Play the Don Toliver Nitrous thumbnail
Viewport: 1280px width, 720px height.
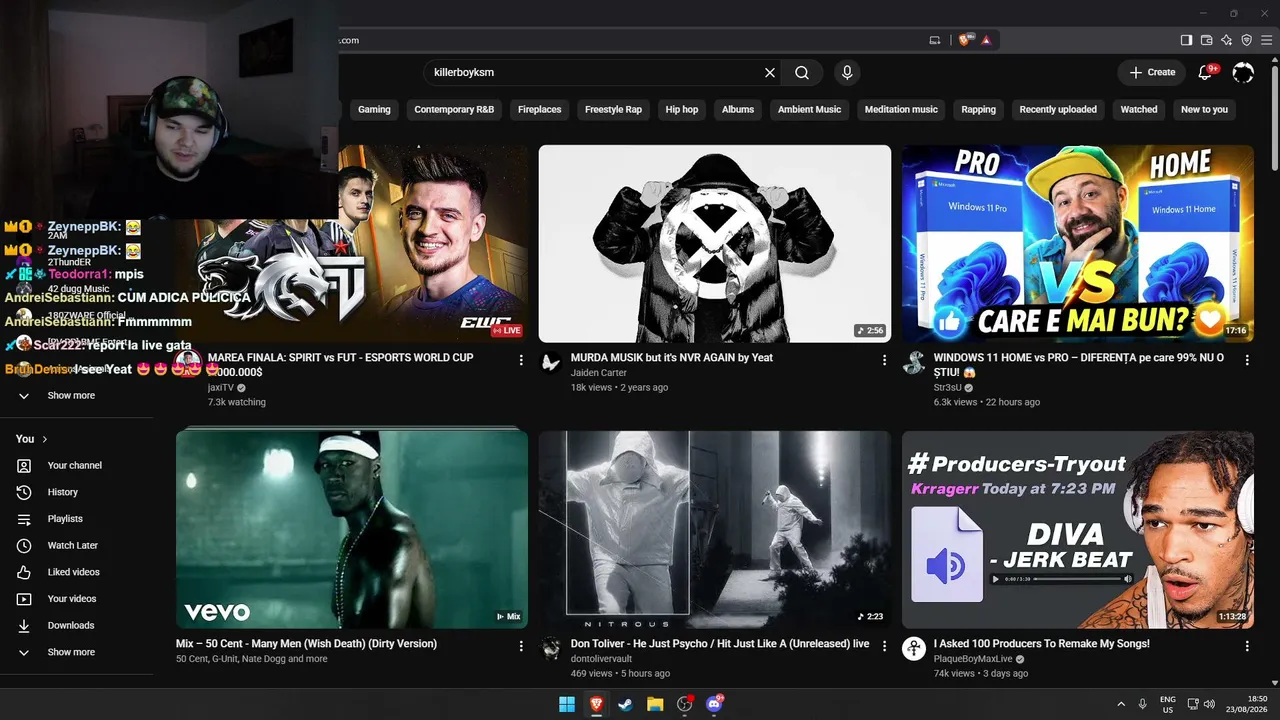(715, 530)
